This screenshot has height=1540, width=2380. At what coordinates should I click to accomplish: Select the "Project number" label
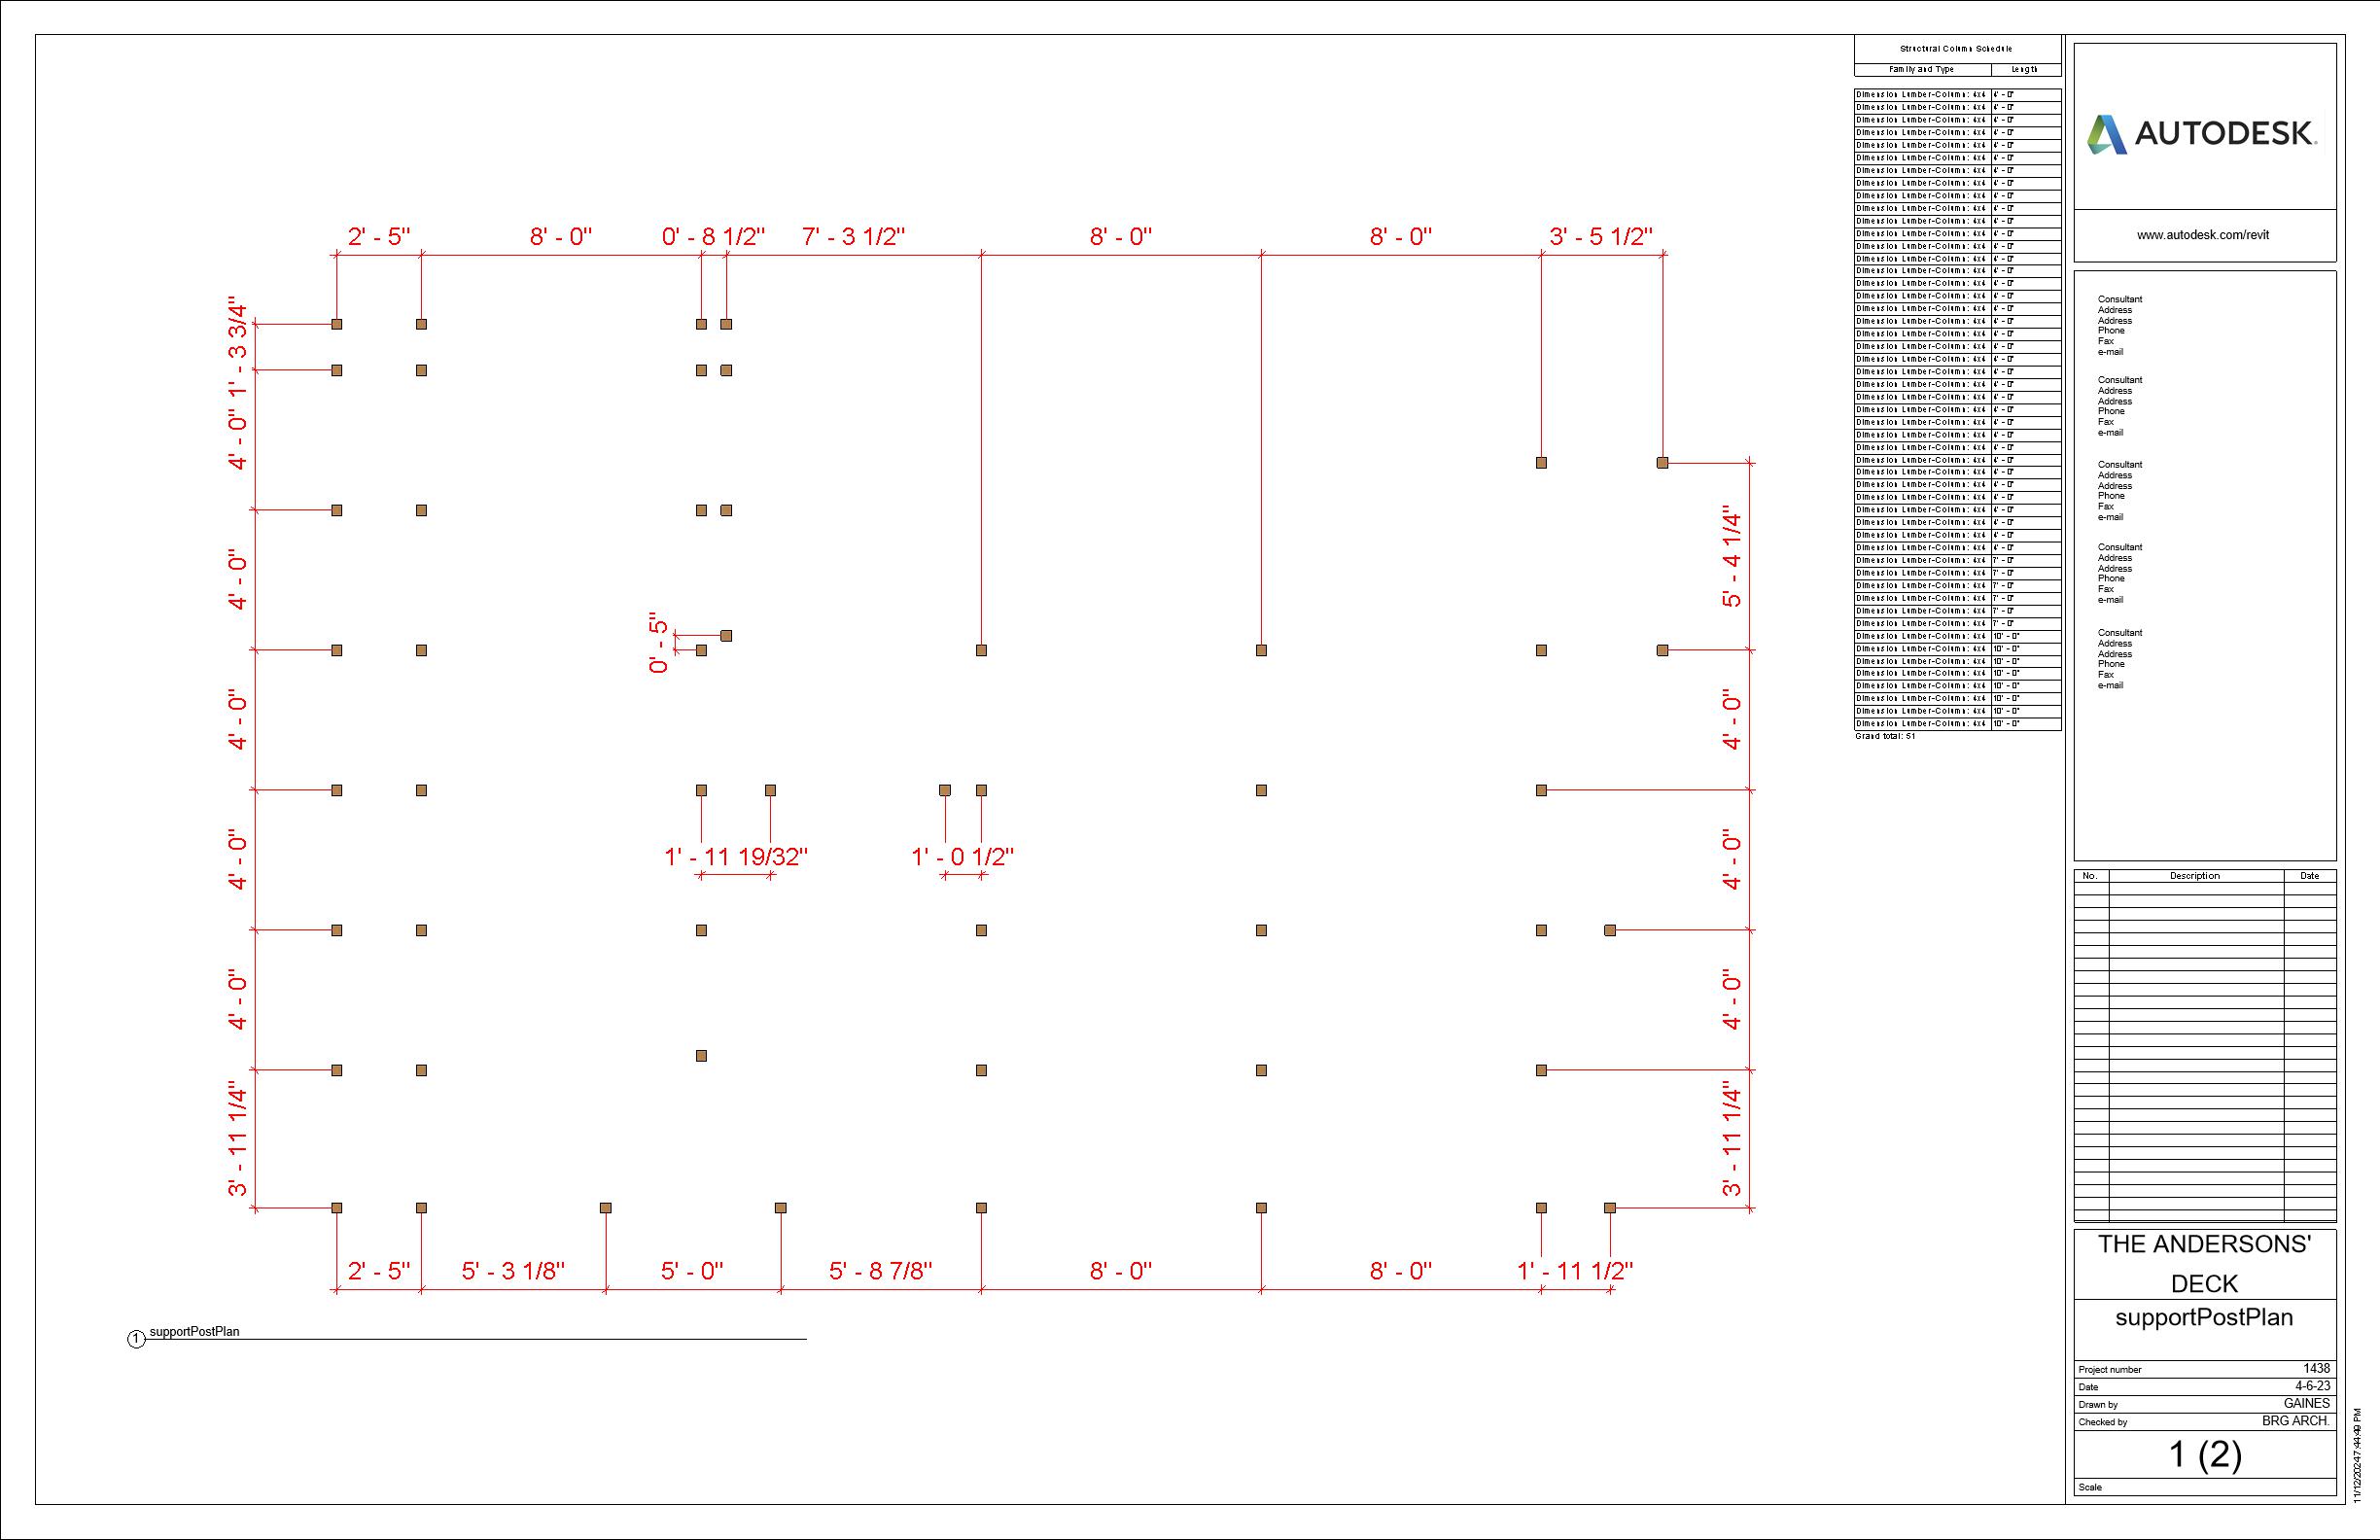pyautogui.click(x=2110, y=1370)
